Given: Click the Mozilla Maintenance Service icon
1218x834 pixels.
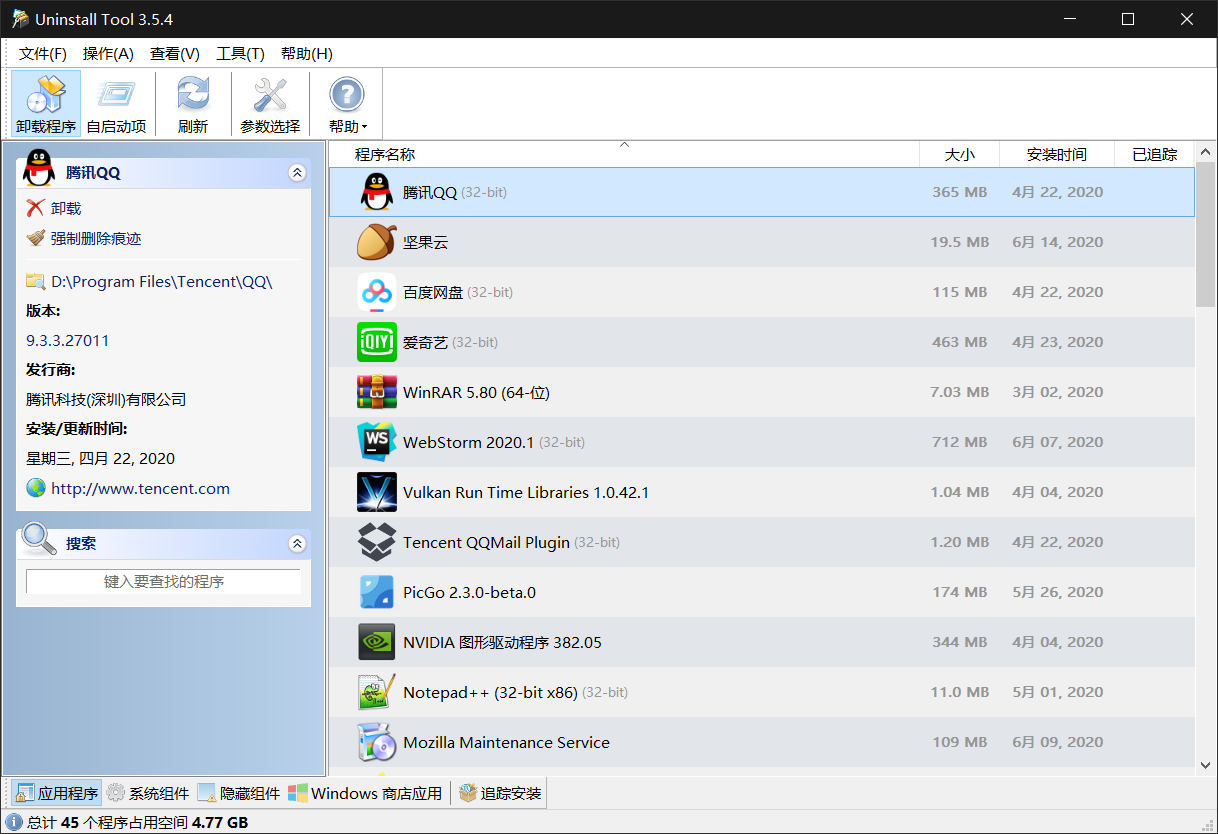Looking at the screenshot, I should pos(377,742).
